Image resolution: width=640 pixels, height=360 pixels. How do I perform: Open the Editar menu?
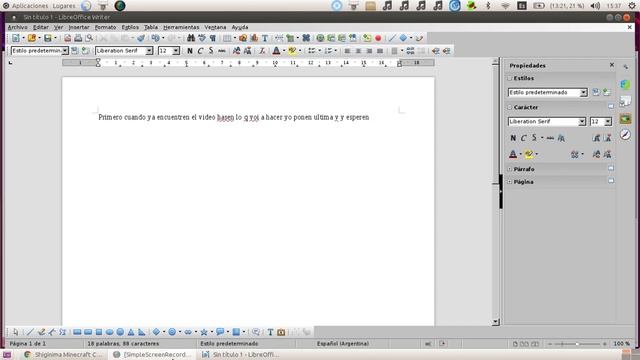pos(41,27)
